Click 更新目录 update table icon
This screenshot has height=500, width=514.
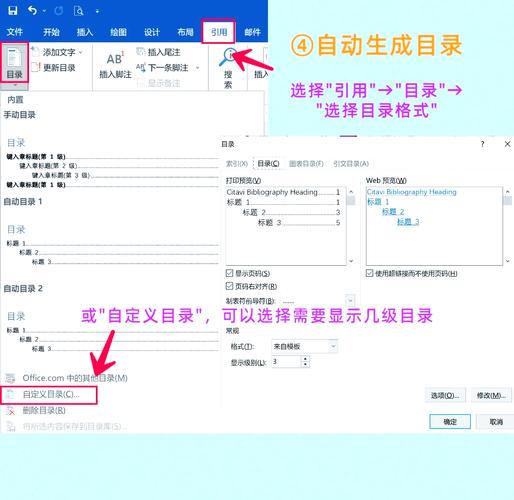[x=35, y=67]
